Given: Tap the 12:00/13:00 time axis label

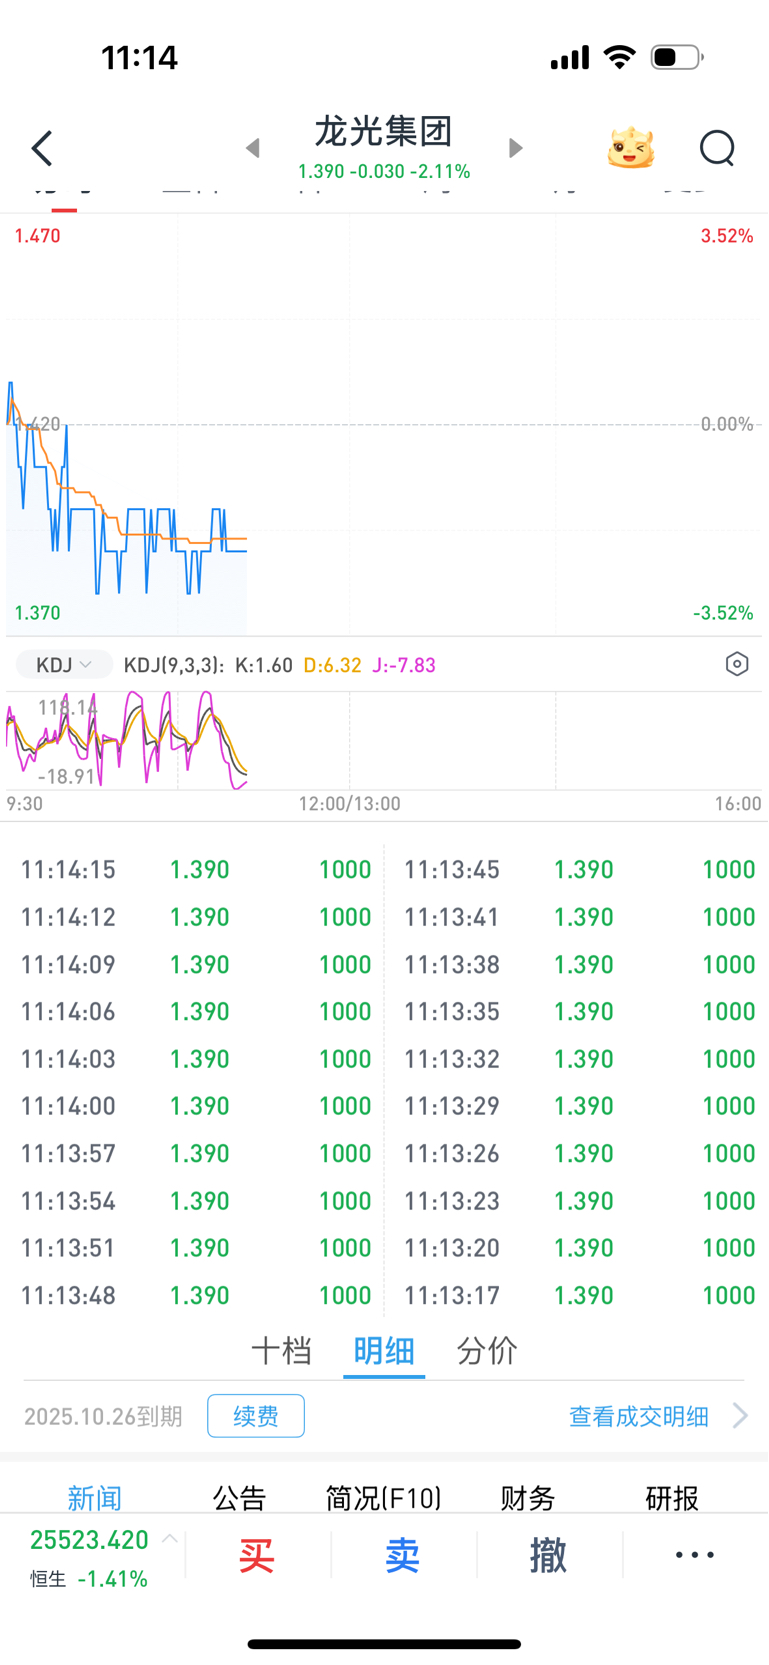Looking at the screenshot, I should click(x=349, y=804).
